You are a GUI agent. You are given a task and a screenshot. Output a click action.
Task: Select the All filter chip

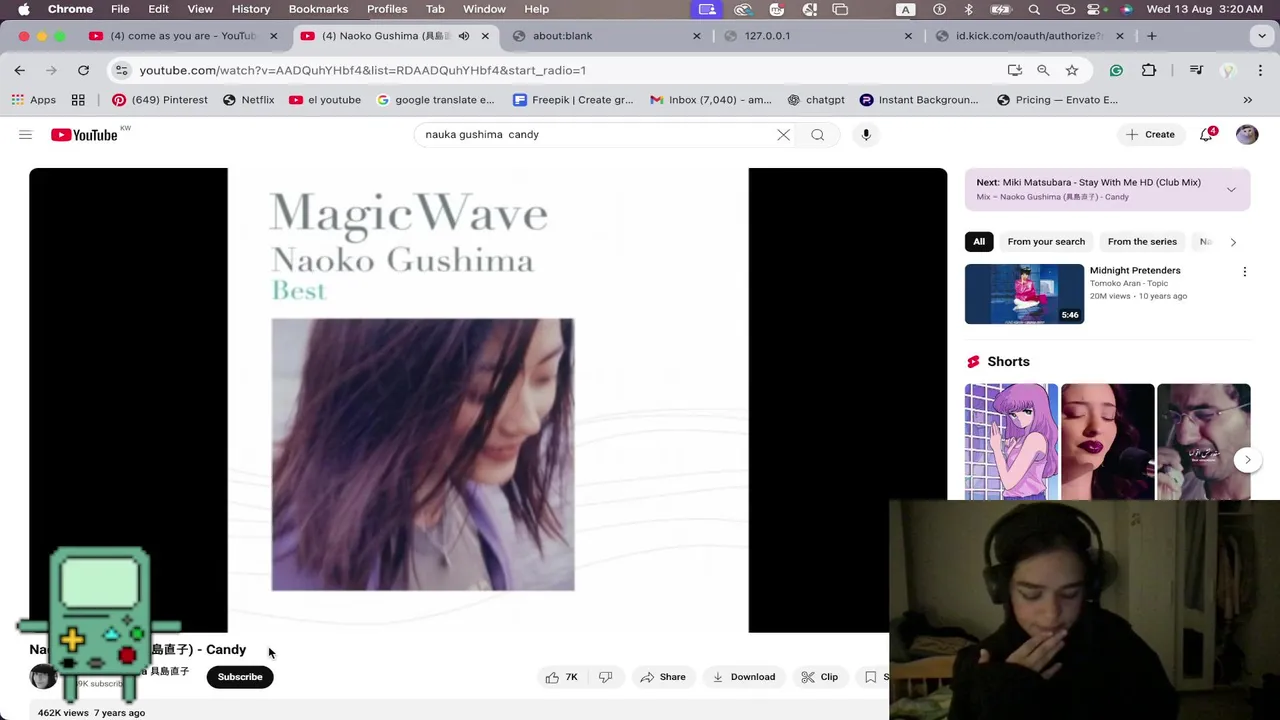[979, 241]
